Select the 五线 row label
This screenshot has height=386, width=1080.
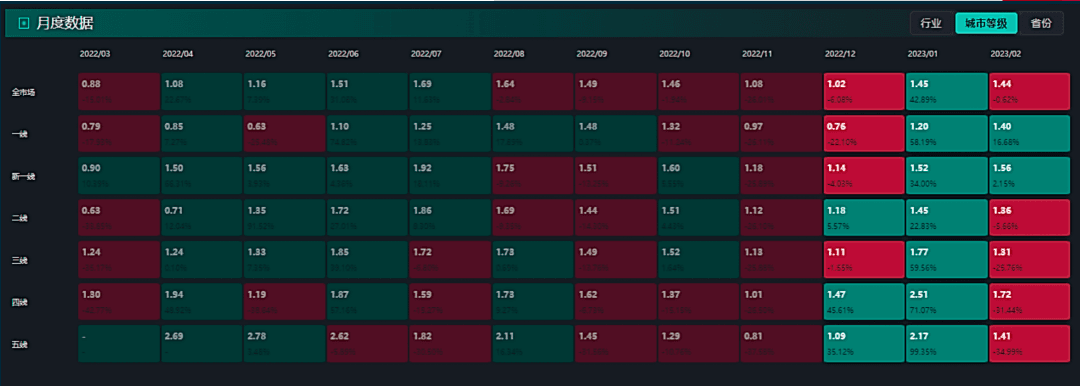point(19,344)
